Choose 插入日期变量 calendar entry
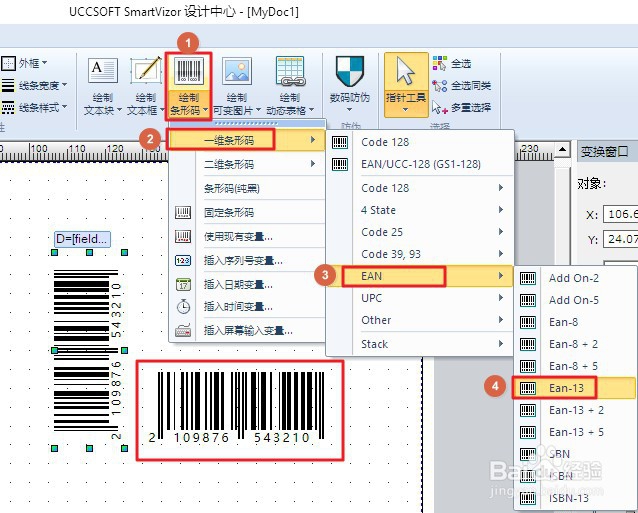Image resolution: width=638 pixels, height=513 pixels. tap(247, 284)
